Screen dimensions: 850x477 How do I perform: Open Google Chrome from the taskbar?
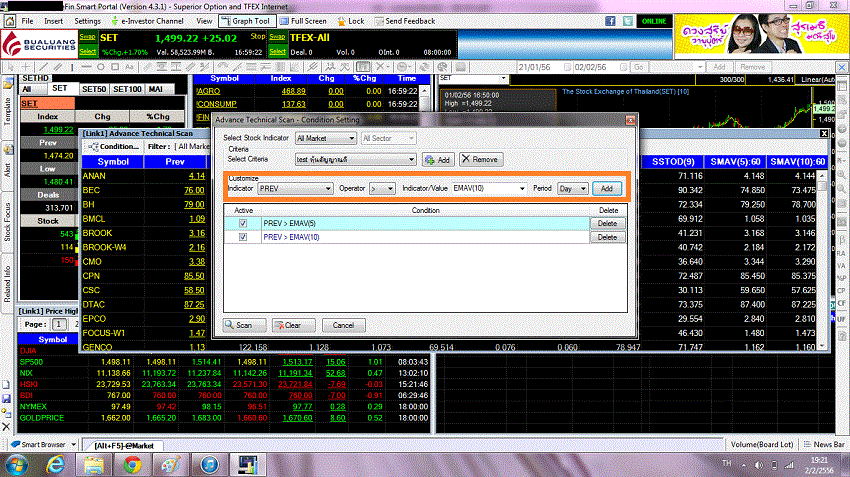coord(132,465)
